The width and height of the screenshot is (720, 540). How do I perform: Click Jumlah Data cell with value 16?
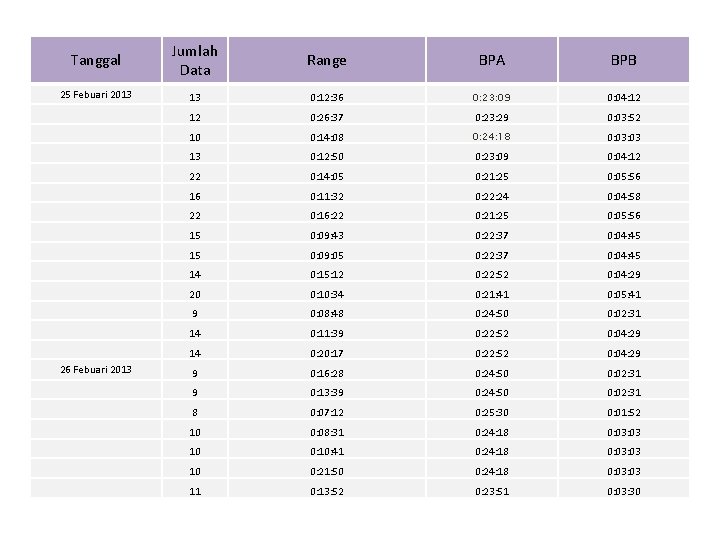point(195,196)
